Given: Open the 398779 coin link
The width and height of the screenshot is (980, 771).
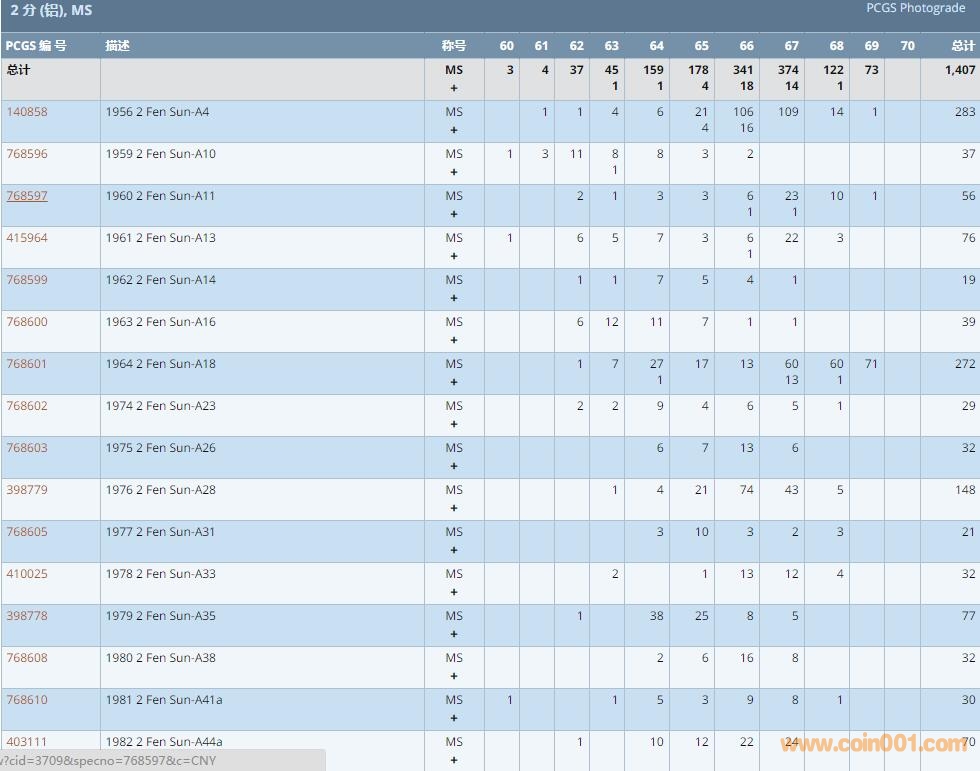Looking at the screenshot, I should [27, 490].
